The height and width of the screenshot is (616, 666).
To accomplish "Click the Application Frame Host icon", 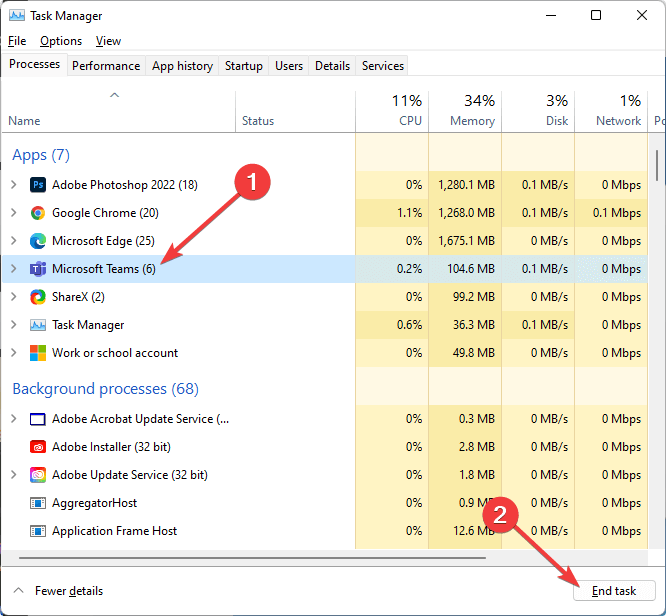I will point(38,531).
